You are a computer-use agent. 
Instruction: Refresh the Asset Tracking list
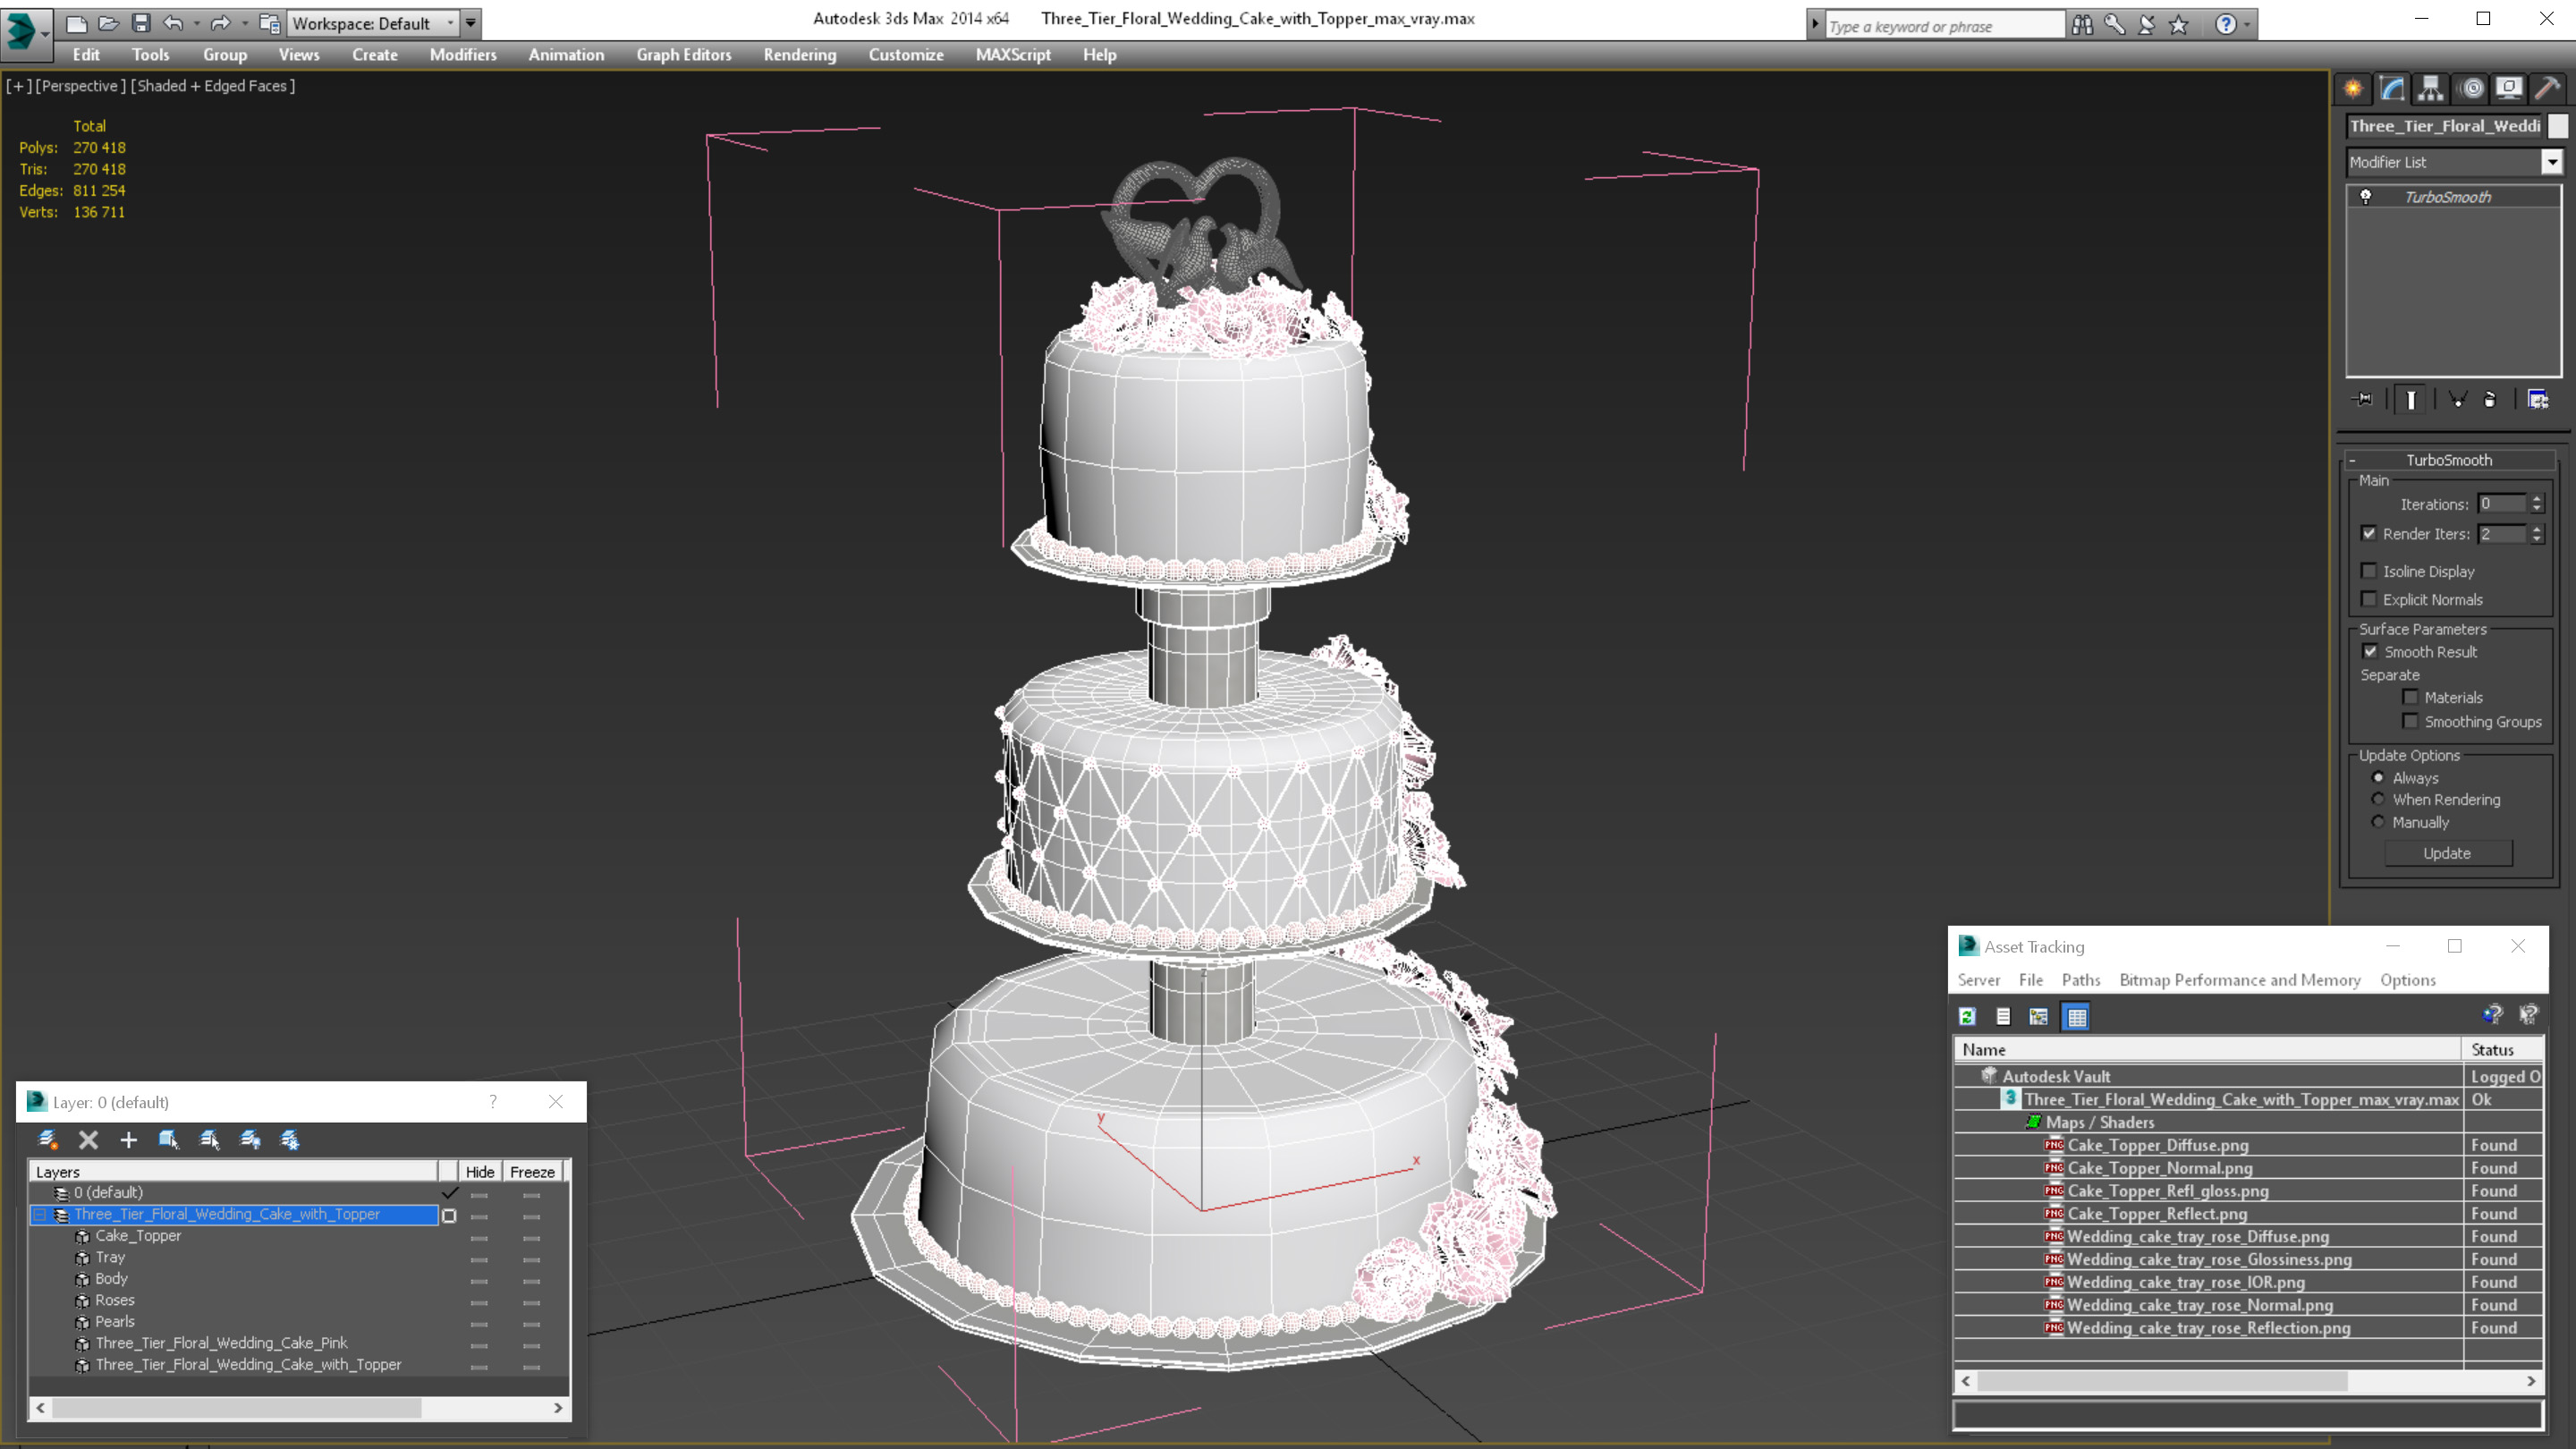coord(1967,1016)
